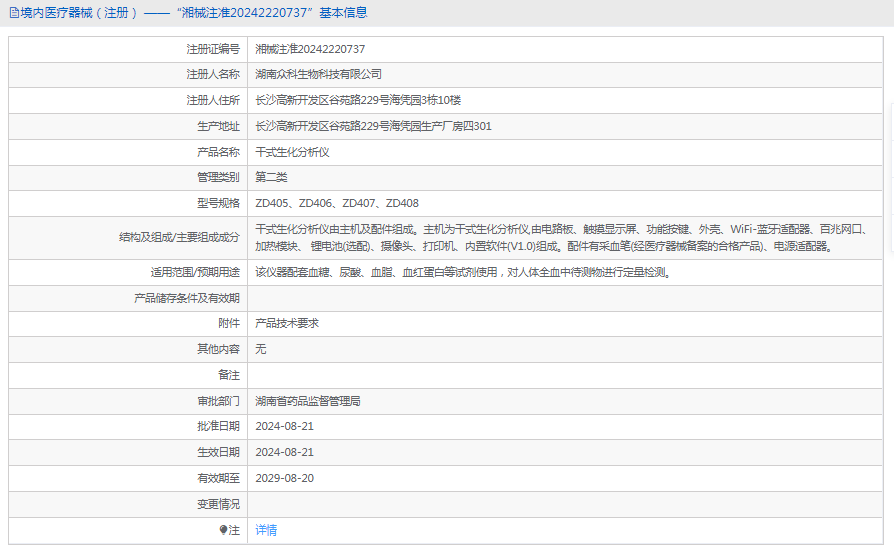894x550 pixels.
Task: Click the intended use text starting 该仪器配套血糖
Action: pos(464,272)
